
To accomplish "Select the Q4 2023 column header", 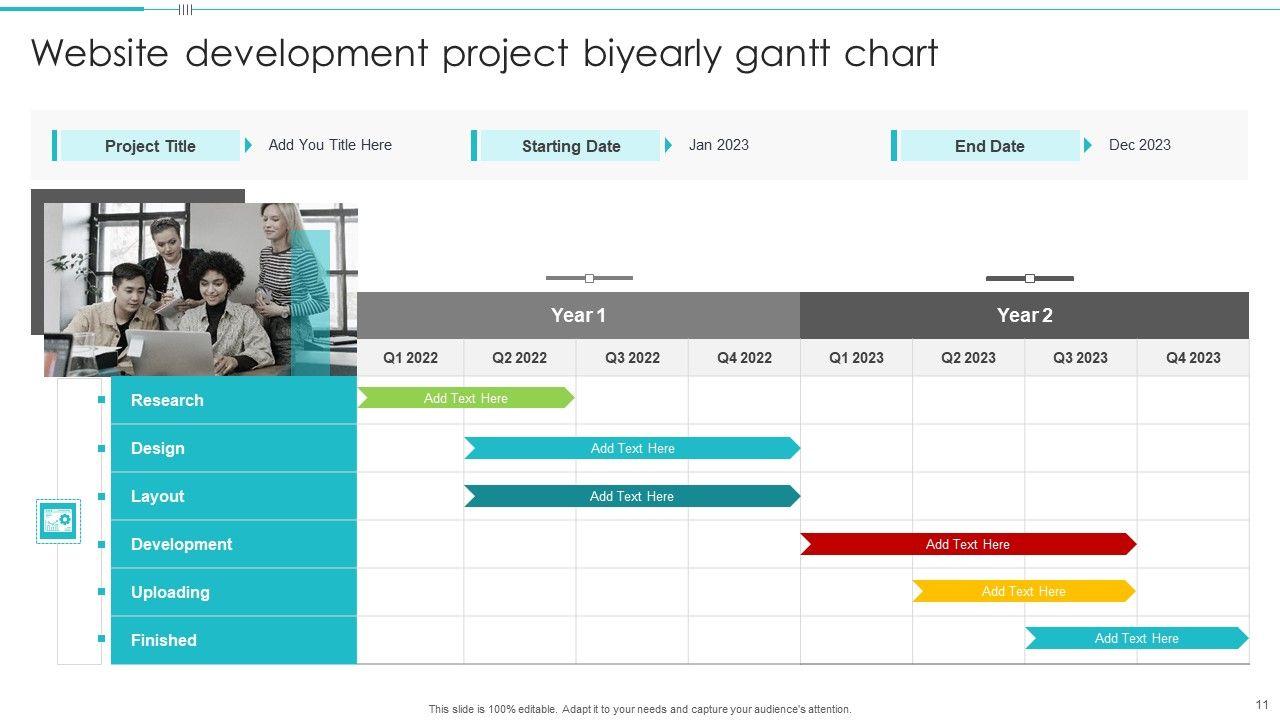I will click(x=1193, y=358).
